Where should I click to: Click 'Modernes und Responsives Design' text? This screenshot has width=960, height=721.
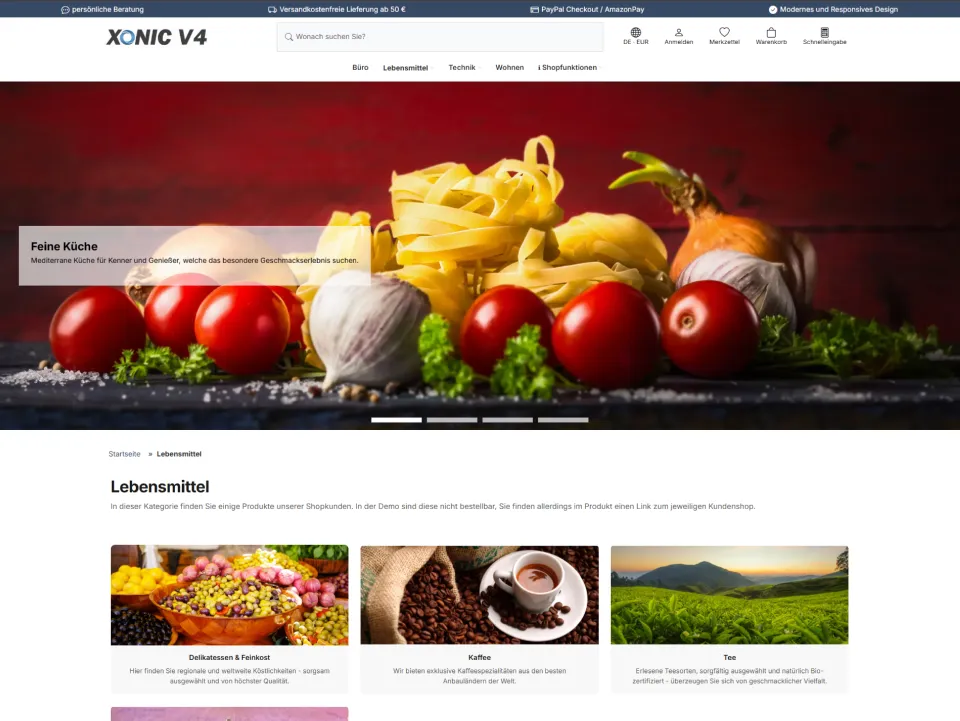(x=839, y=10)
